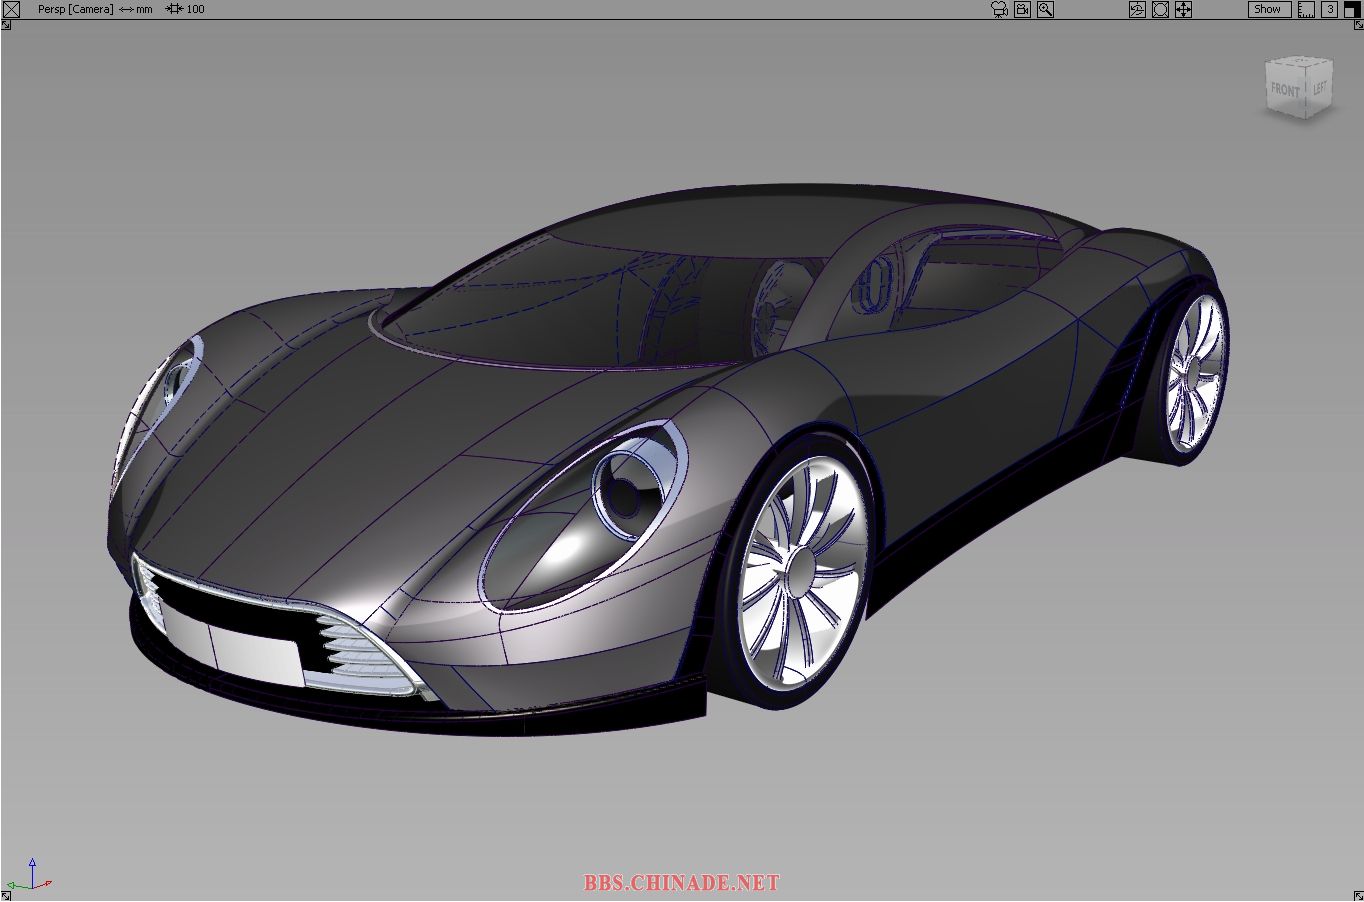1364x902 pixels.
Task: Click the FRONT face of the ViewCube
Action: [x=1285, y=90]
